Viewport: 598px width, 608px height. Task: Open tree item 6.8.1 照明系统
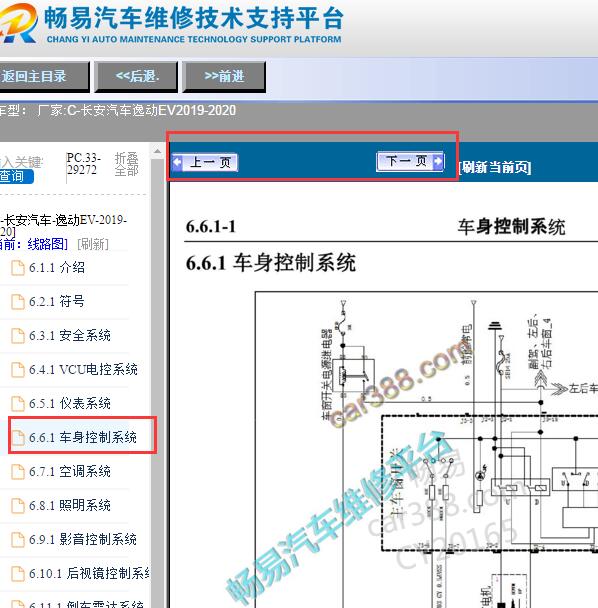[70, 506]
